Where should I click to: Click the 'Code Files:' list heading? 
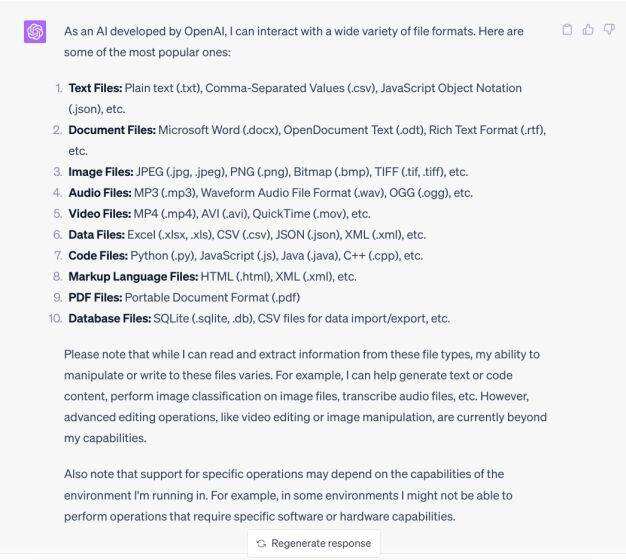(x=98, y=256)
